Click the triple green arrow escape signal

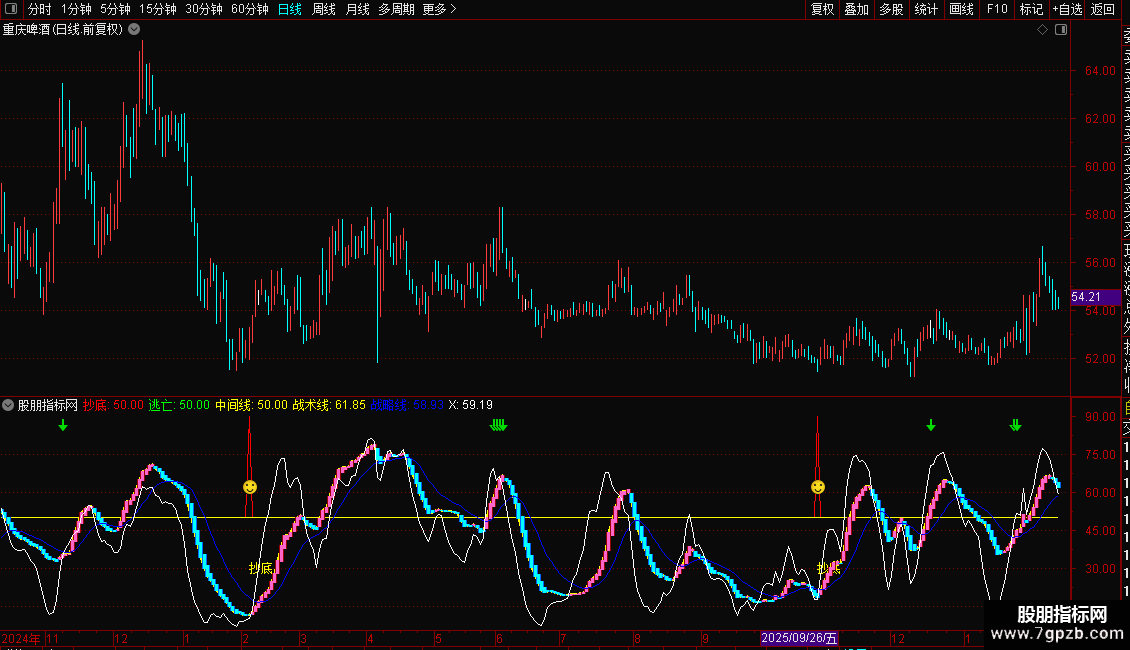[498, 426]
